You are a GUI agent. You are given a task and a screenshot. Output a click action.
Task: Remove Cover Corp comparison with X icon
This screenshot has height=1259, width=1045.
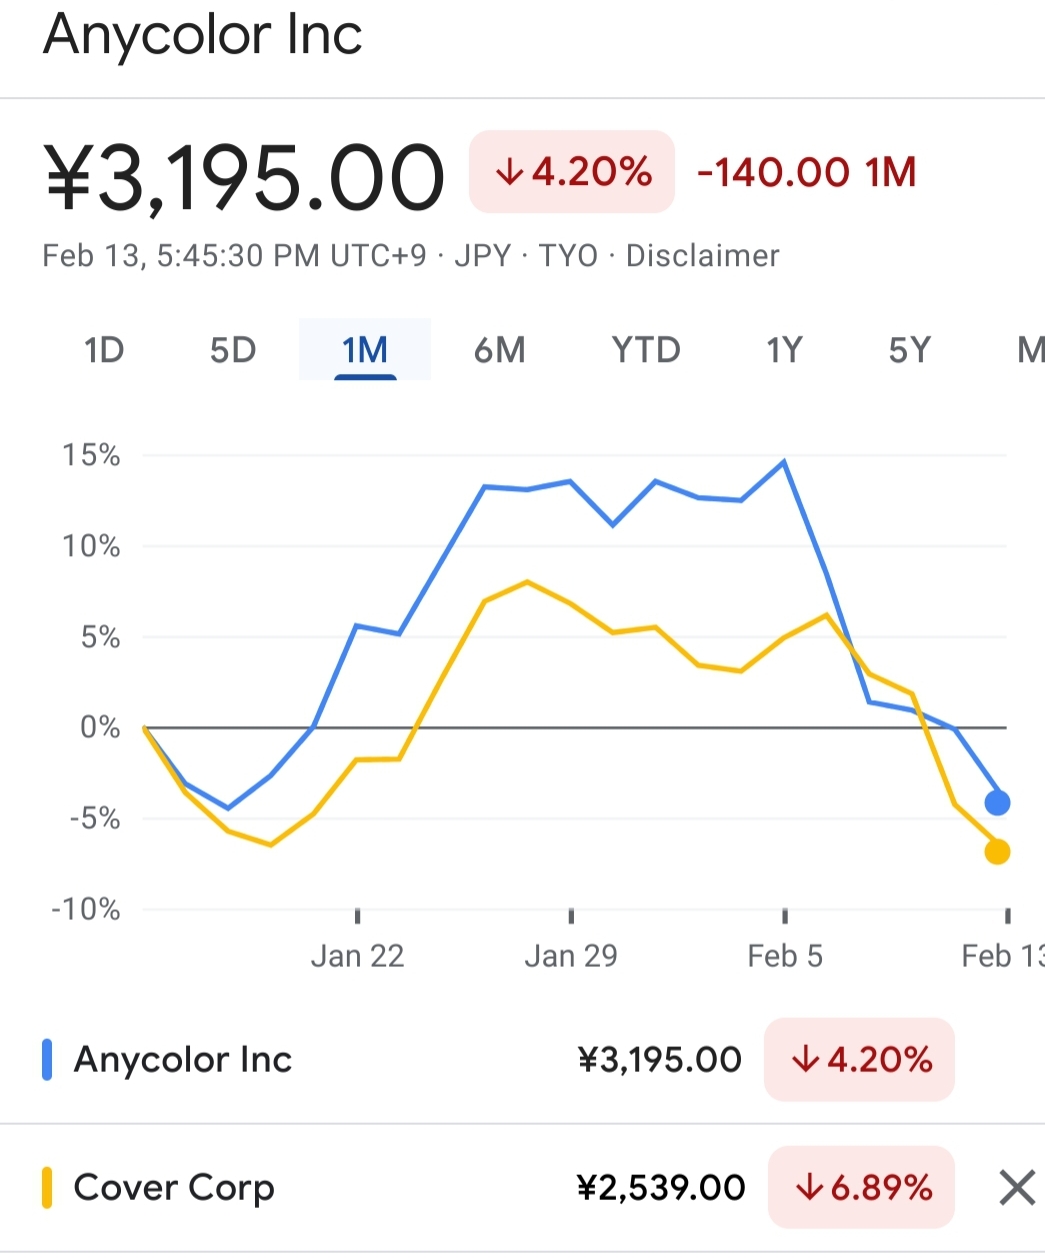point(1017,1188)
